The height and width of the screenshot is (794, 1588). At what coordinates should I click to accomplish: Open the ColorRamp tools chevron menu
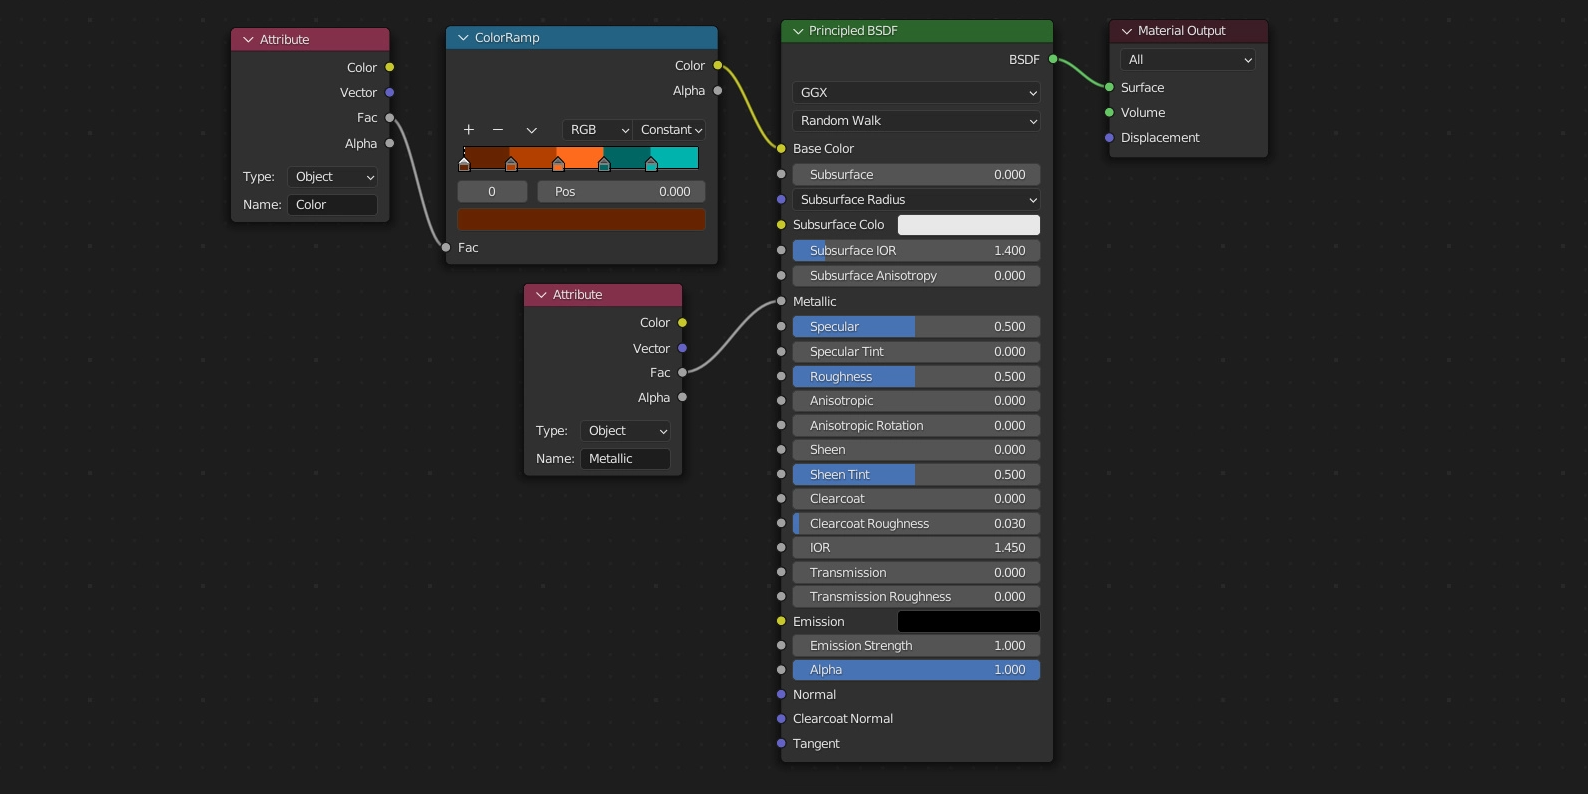(532, 130)
